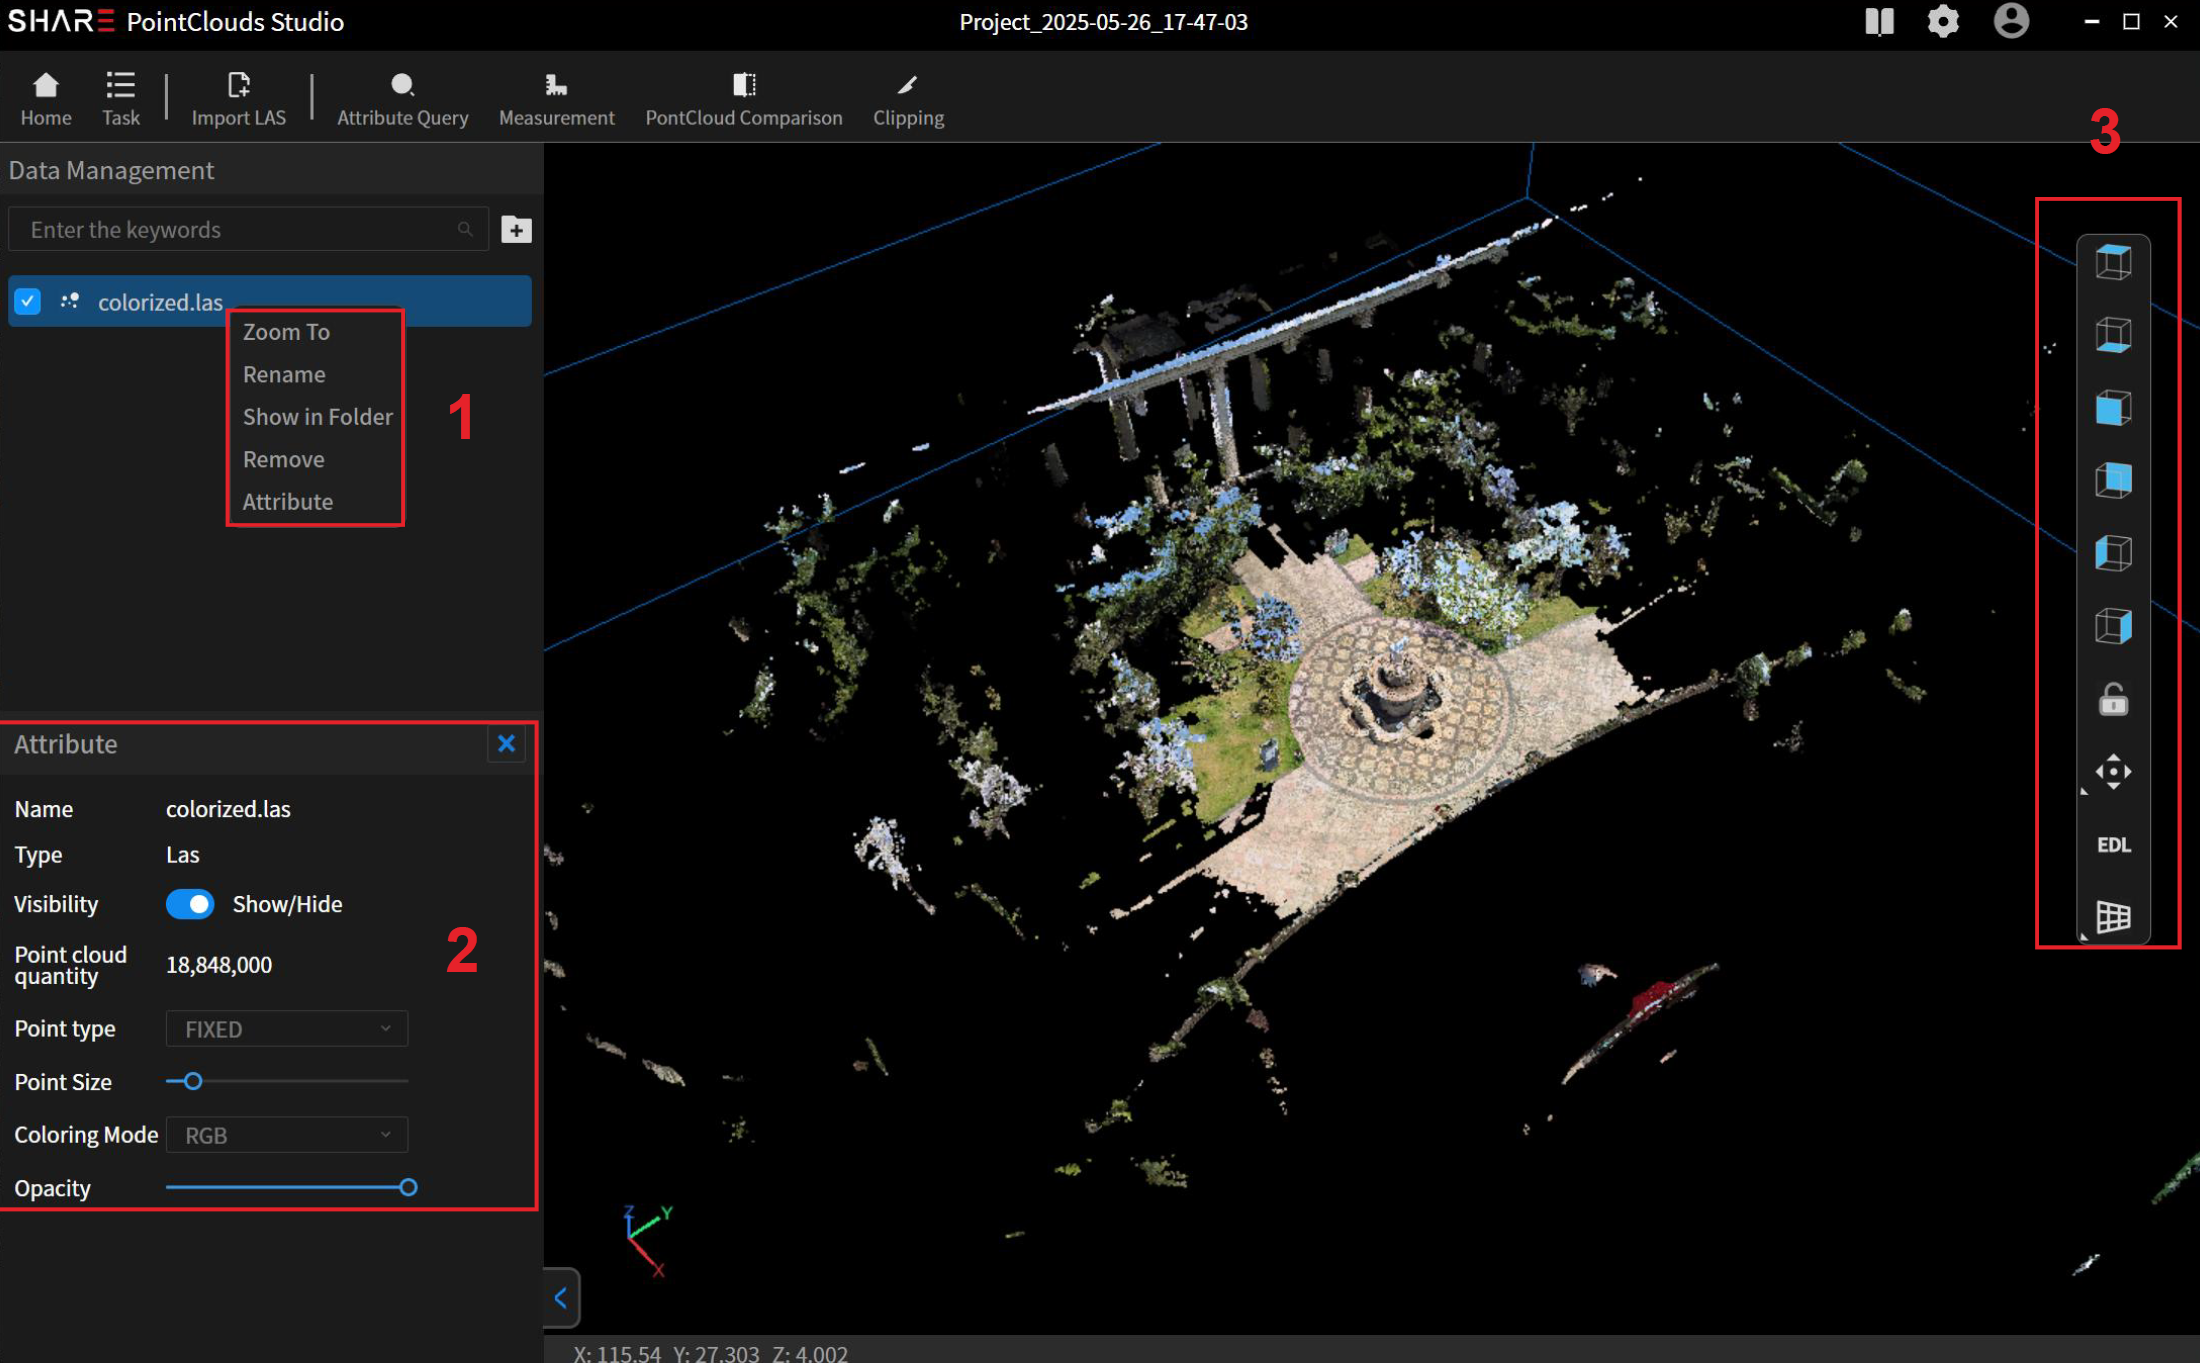Click the grid view icon below EDL

point(2113,916)
